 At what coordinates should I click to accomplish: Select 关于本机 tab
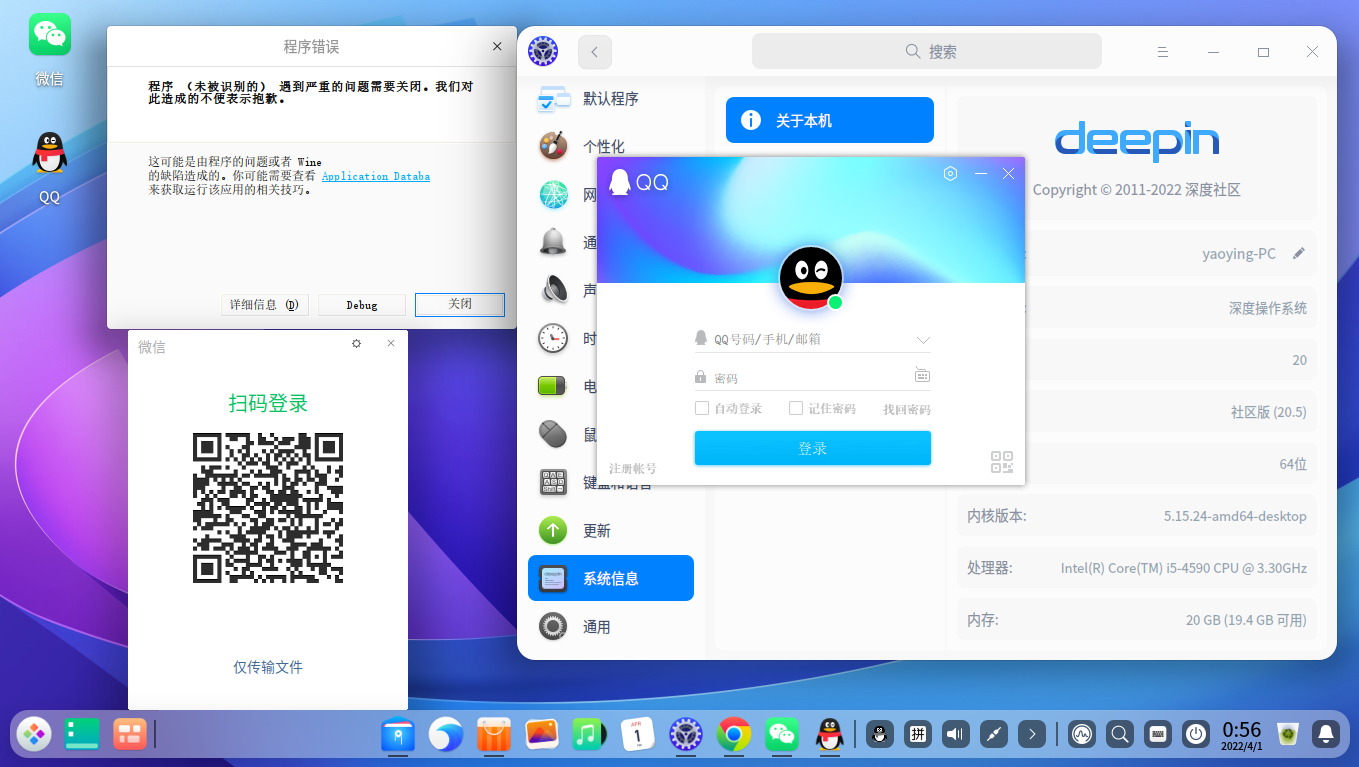[x=830, y=120]
